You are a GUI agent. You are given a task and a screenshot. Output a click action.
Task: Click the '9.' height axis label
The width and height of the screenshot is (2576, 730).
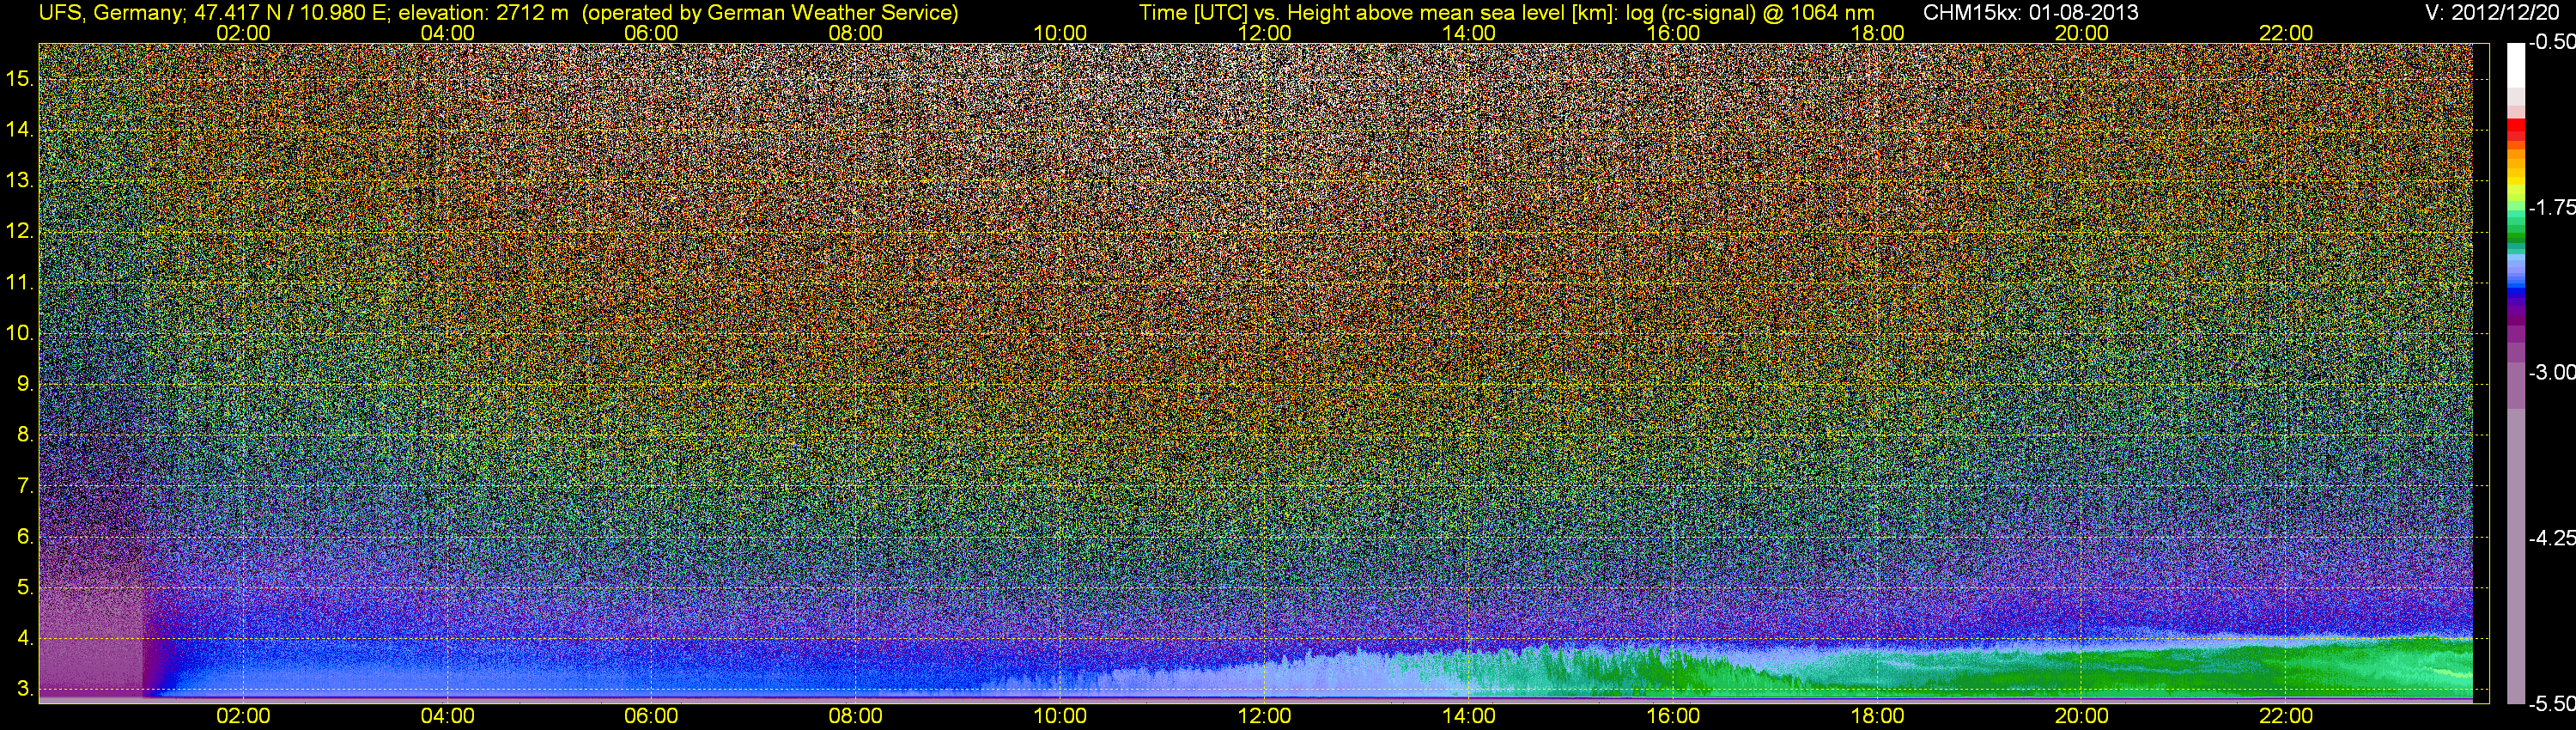(x=25, y=384)
